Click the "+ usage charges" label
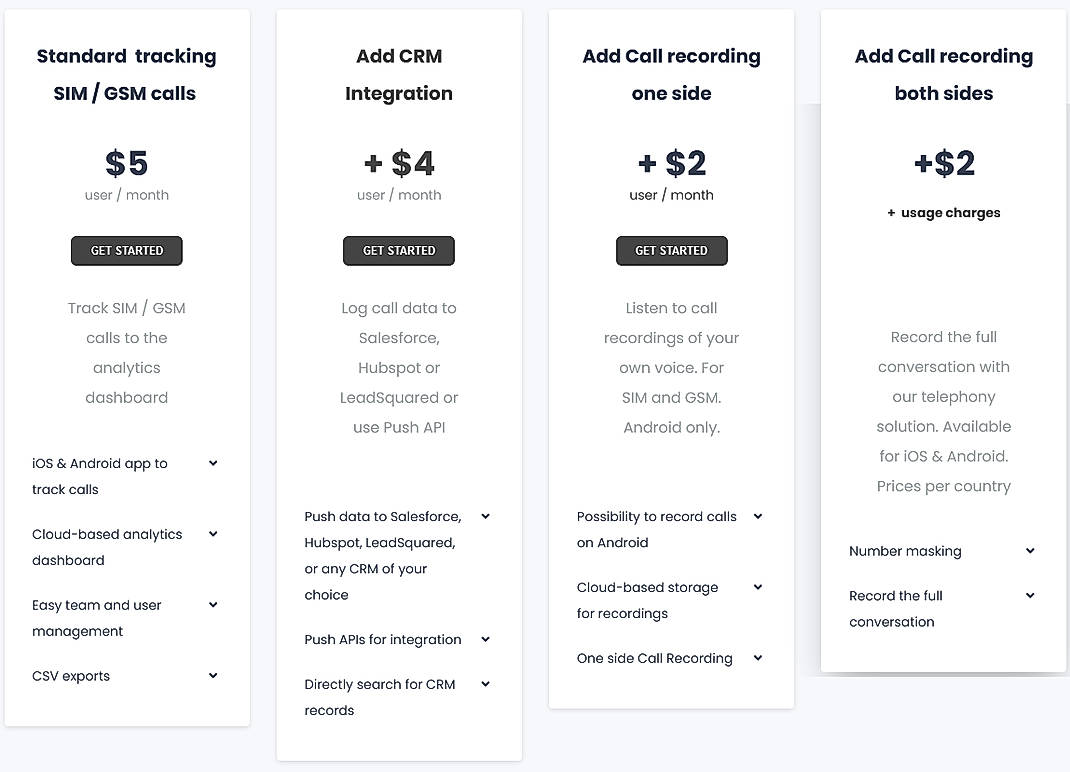This screenshot has width=1070, height=772. (943, 212)
